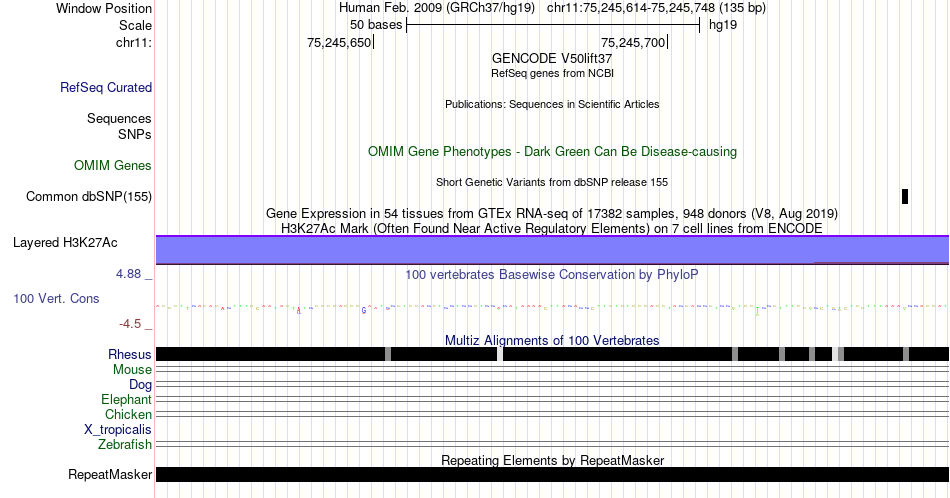Image resolution: width=950 pixels, height=498 pixels.
Task: Click the Chicken alignment row label
Action: 128,414
